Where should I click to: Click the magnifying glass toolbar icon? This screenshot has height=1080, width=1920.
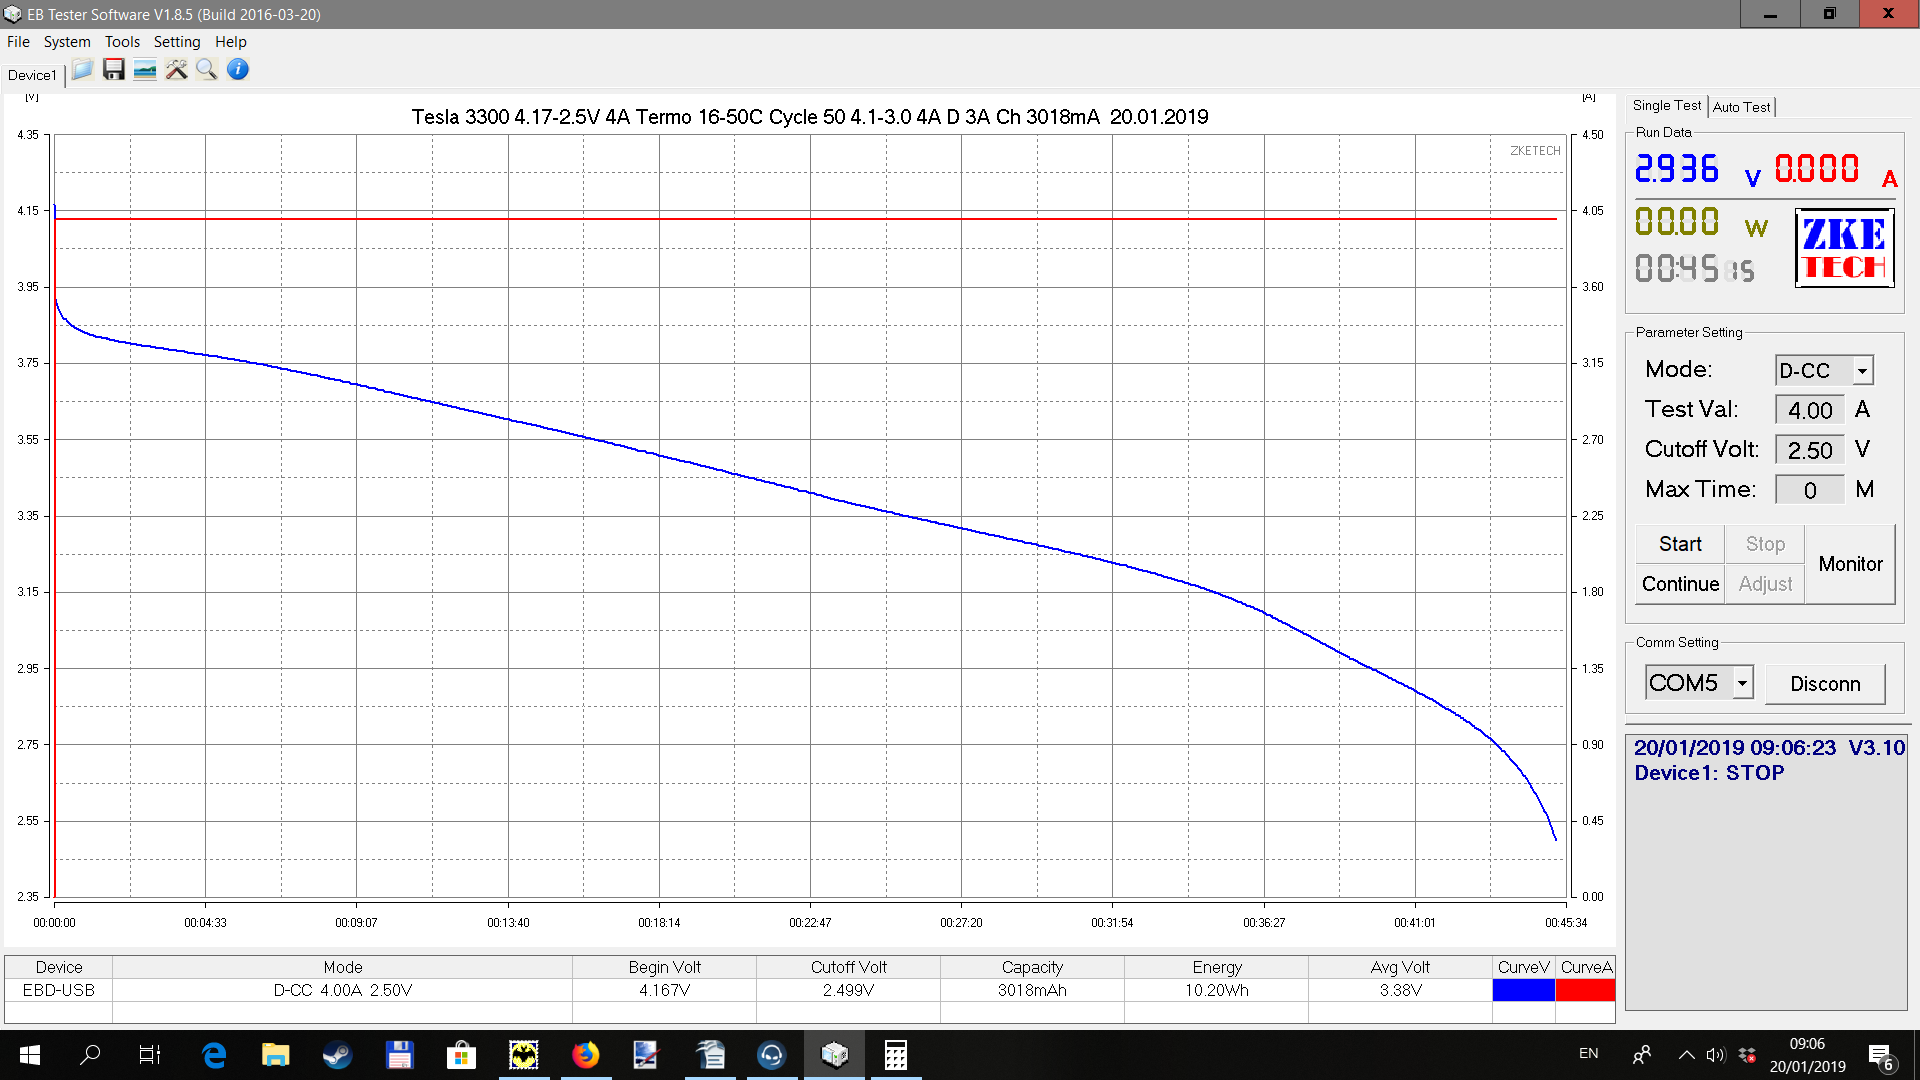[207, 70]
